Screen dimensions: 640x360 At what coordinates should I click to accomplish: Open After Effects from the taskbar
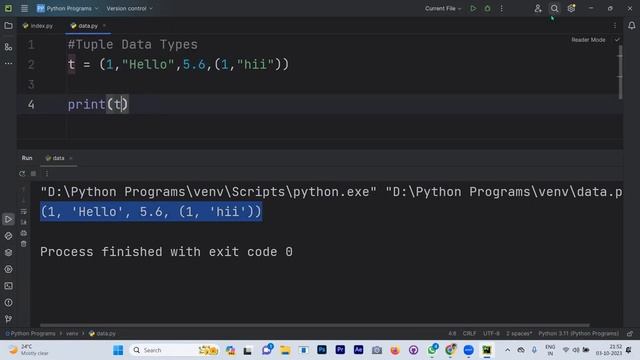coord(358,350)
